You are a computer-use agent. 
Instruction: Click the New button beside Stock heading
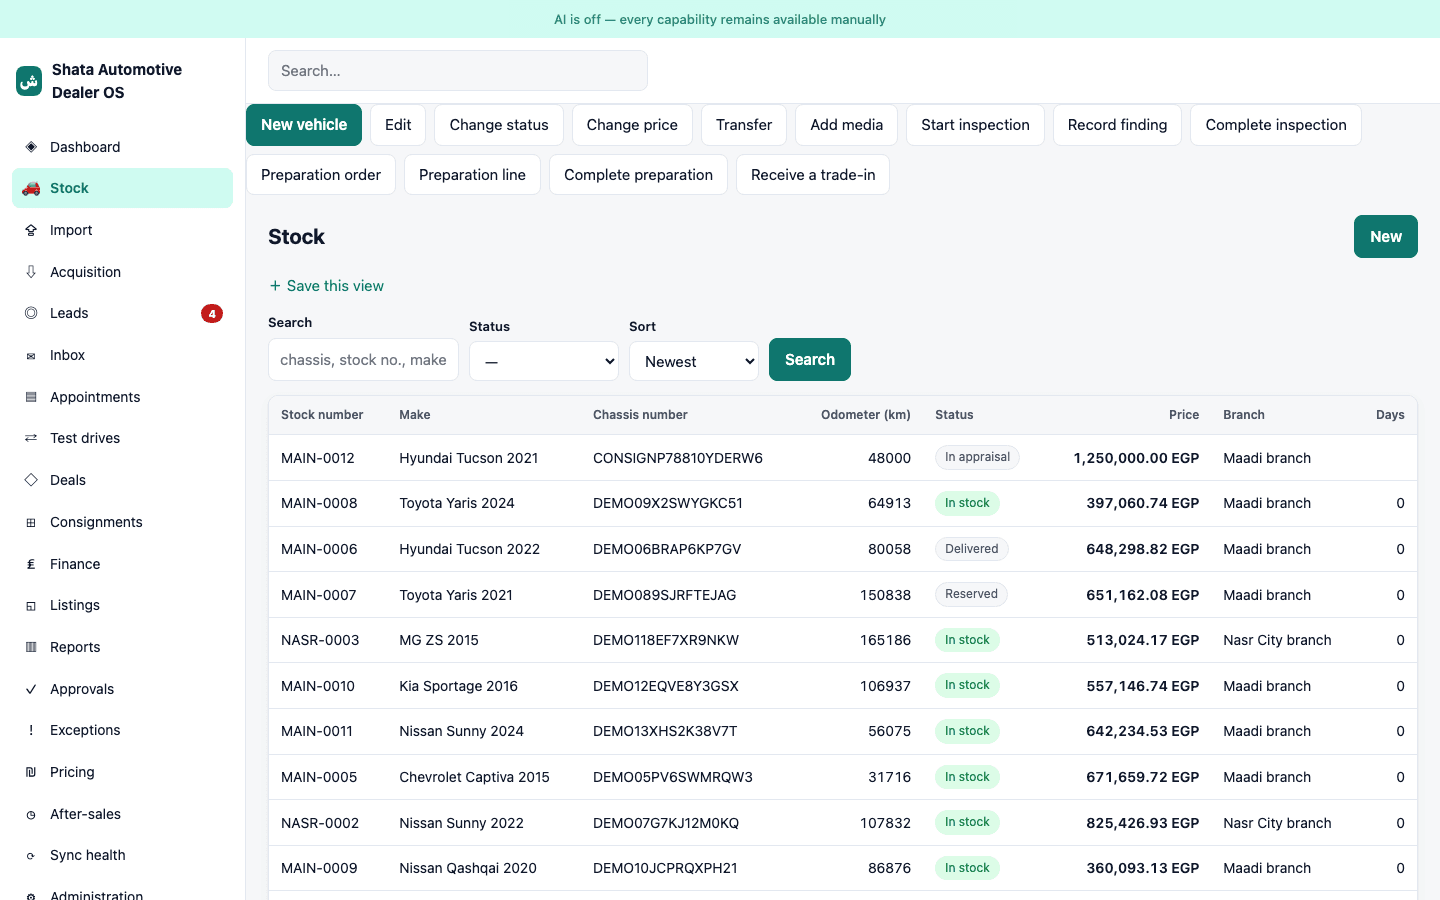coord(1386,237)
